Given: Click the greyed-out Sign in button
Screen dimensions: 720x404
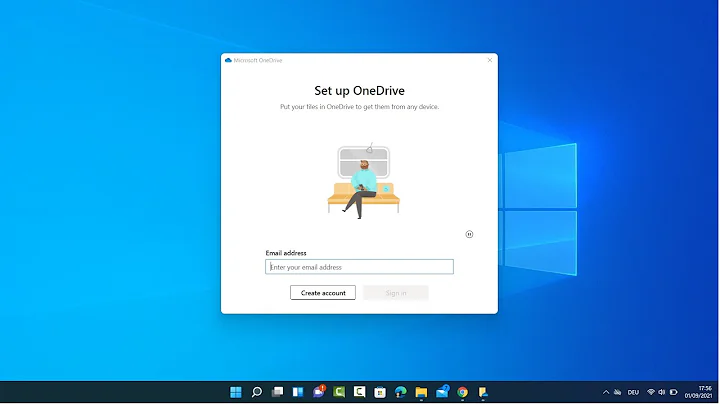Looking at the screenshot, I should (395, 293).
